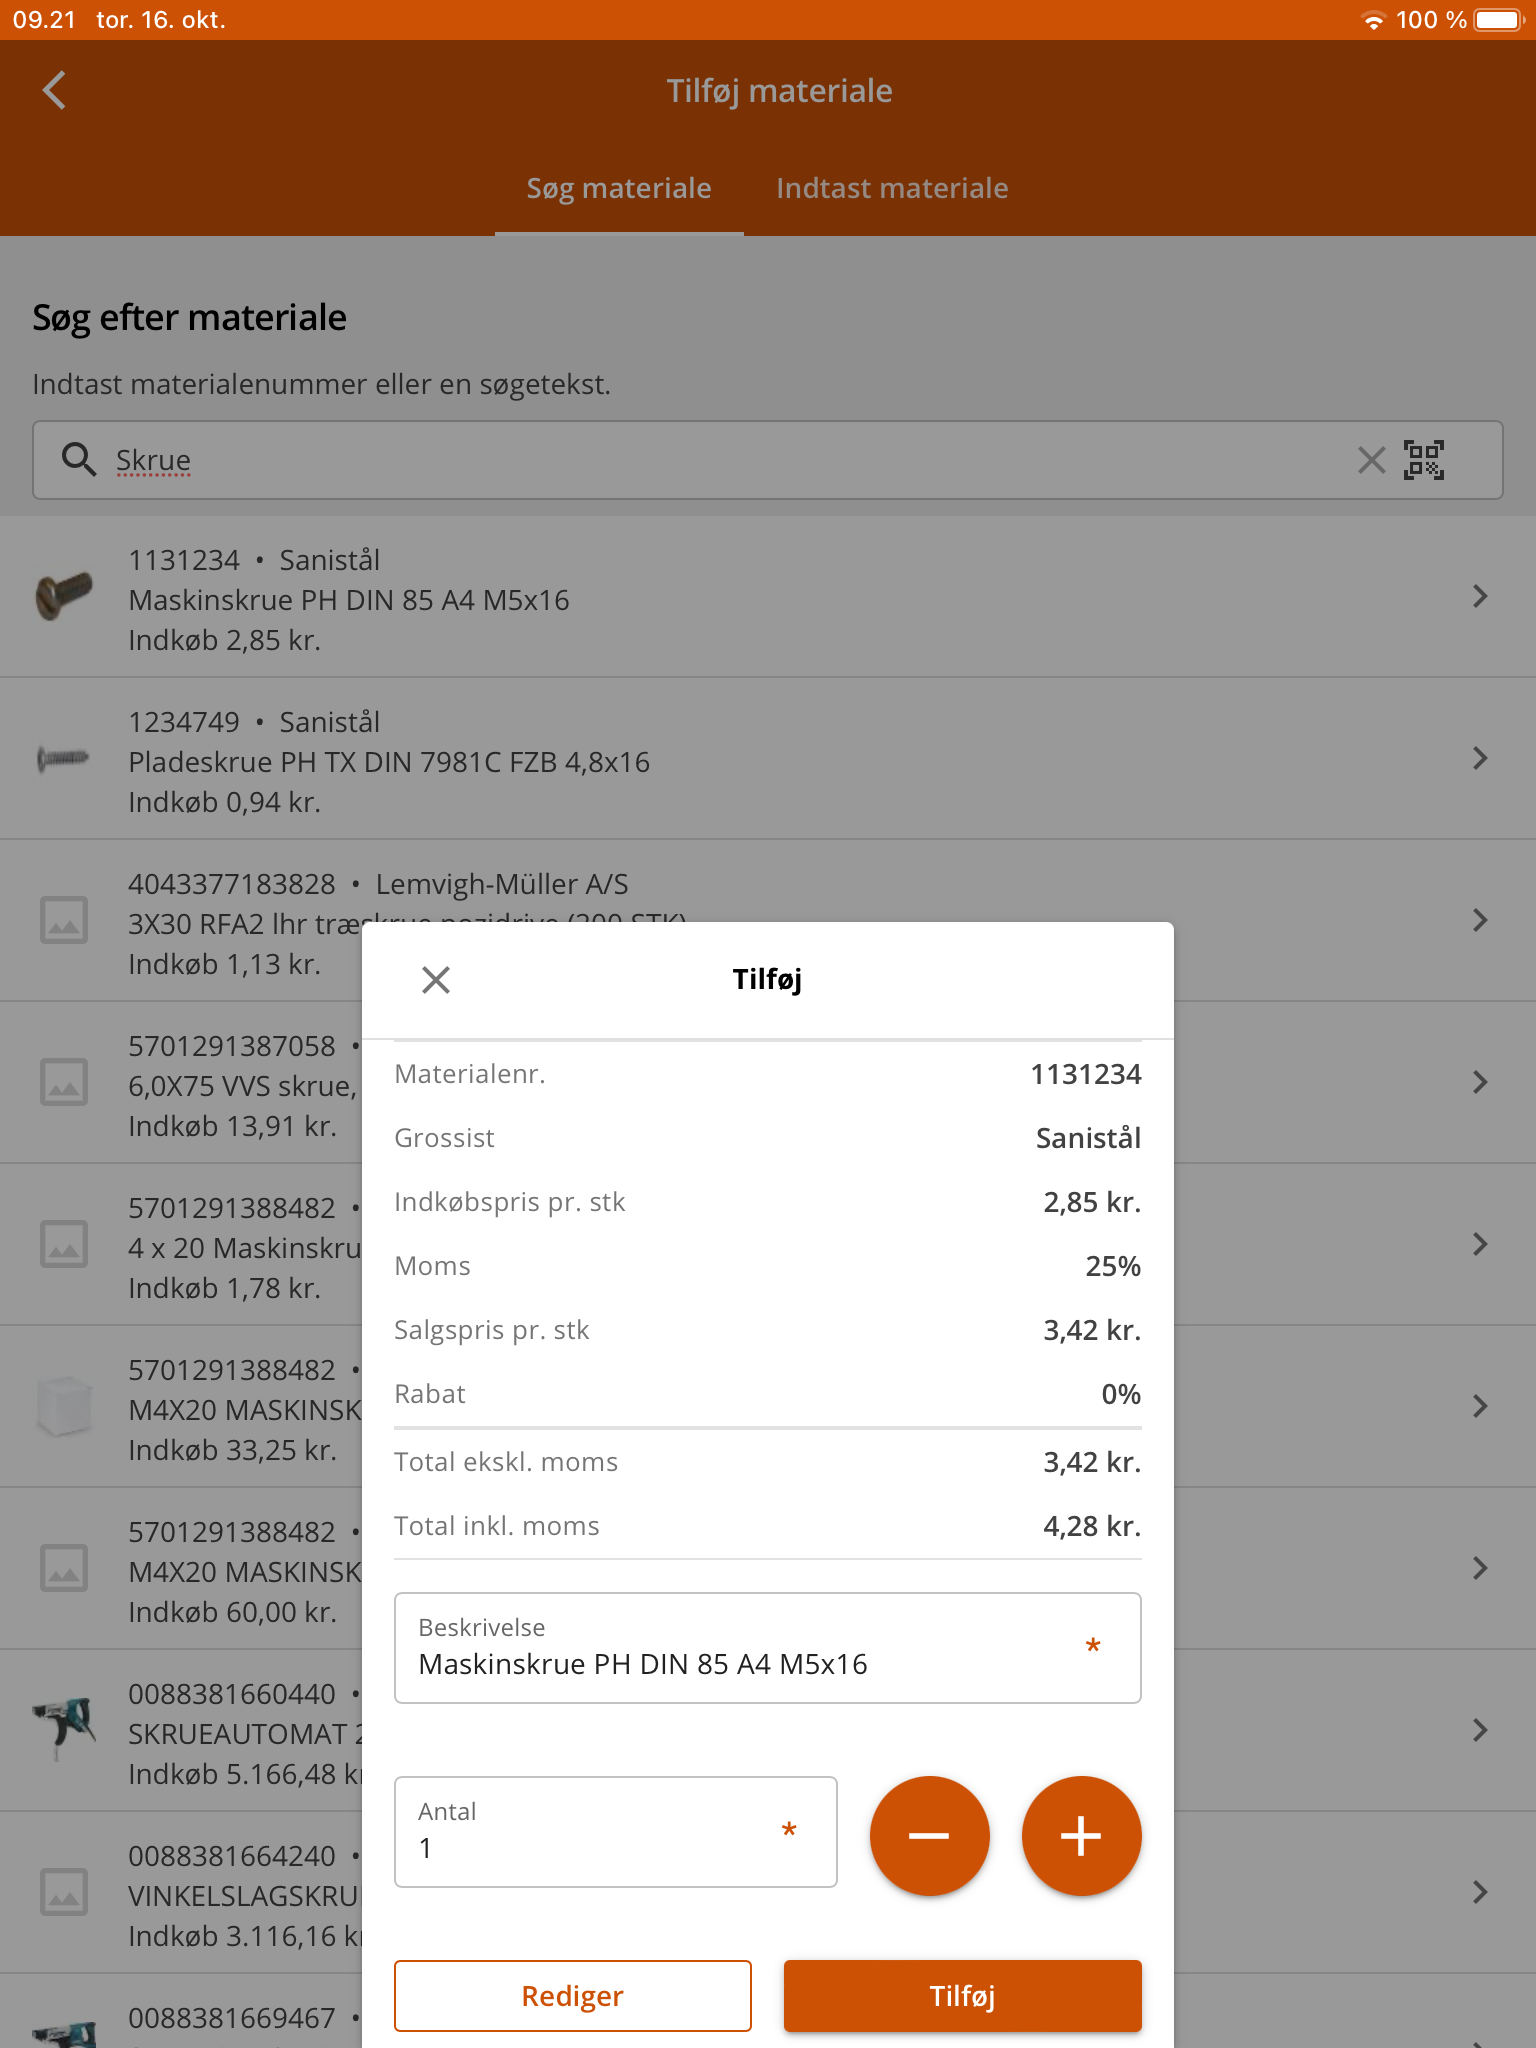Increase quantity with the plus button

1081,1835
